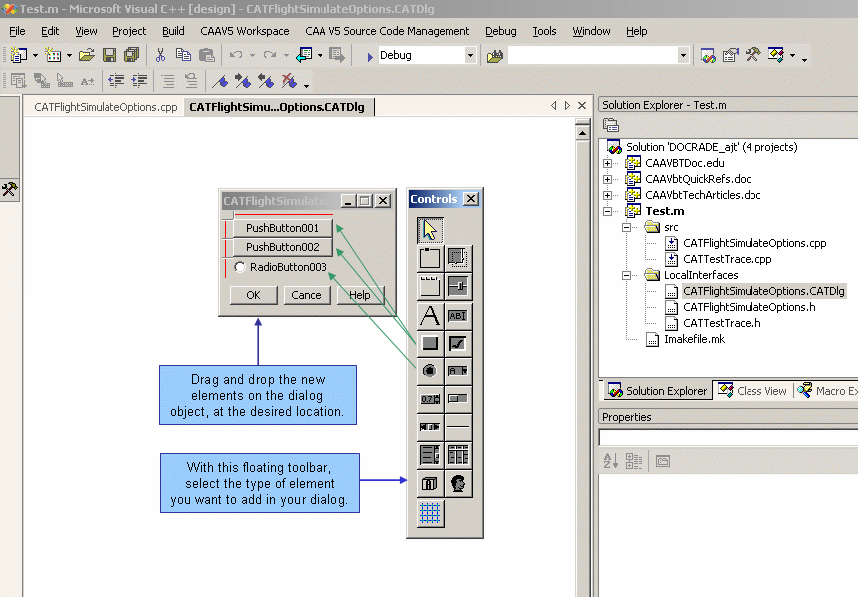Click the Save All toolbar icon
Viewport: 858px width, 597px height.
click(131, 55)
